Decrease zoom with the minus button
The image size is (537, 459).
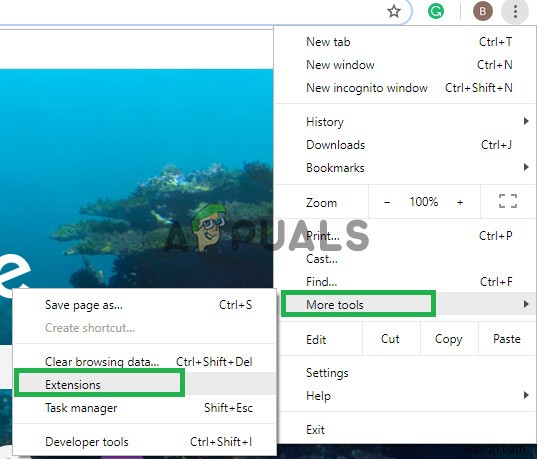coord(387,202)
